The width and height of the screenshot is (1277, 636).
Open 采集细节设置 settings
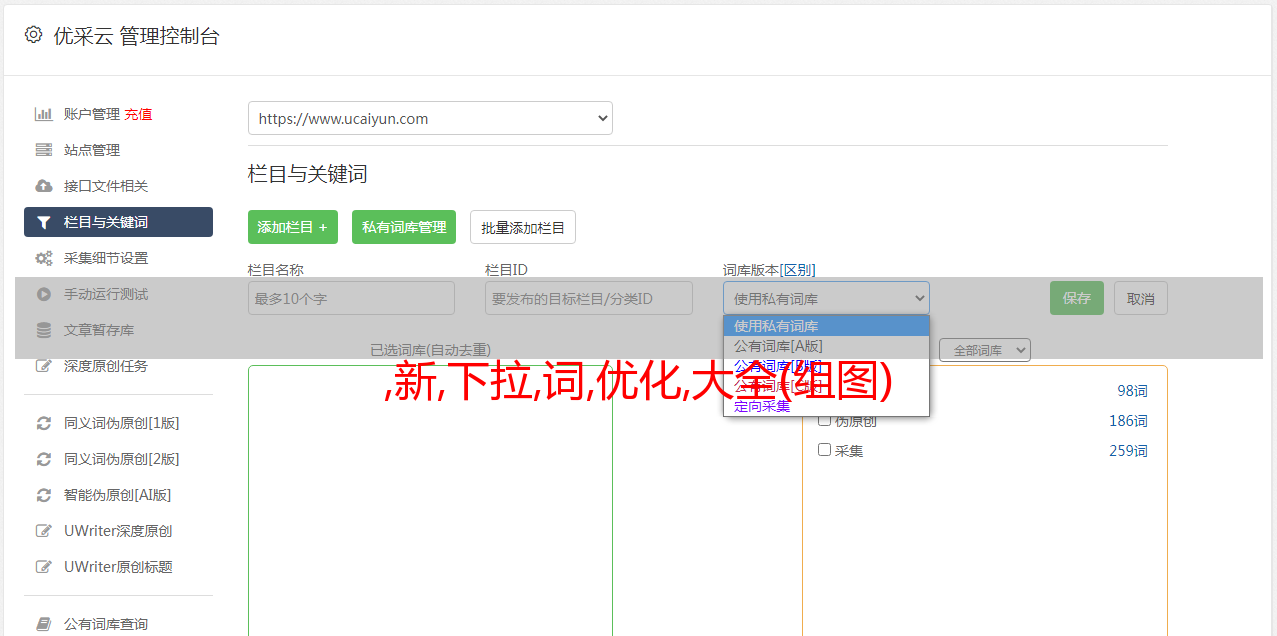(106, 258)
